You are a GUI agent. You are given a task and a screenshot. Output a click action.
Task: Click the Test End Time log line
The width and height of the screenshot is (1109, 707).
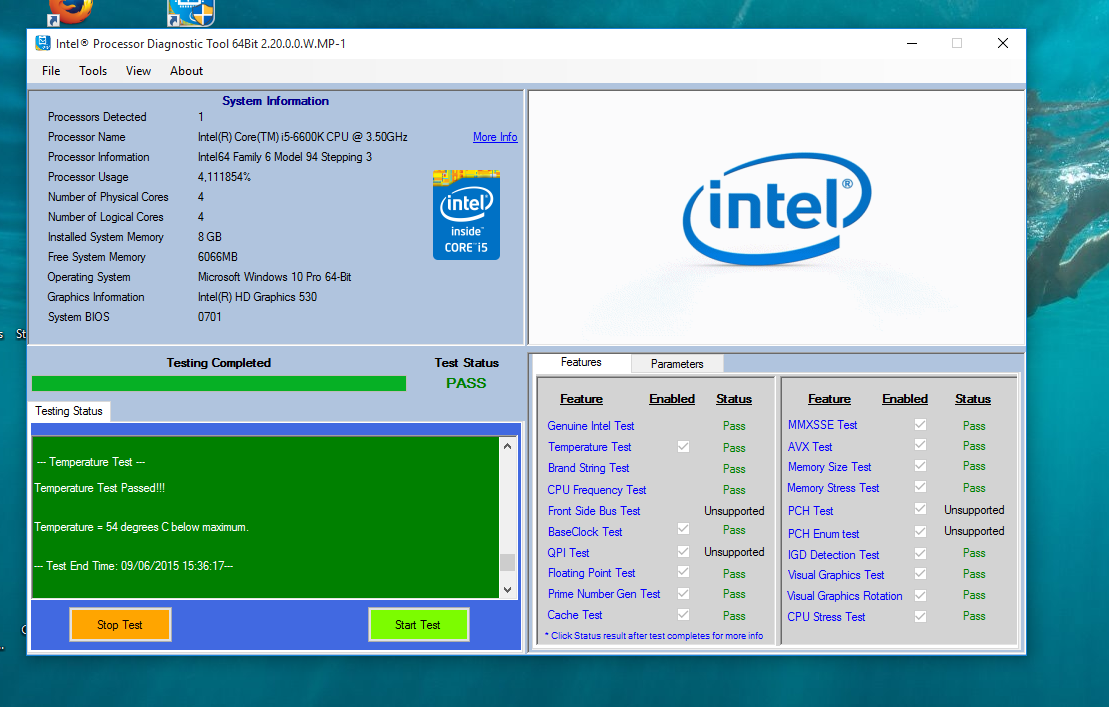click(x=134, y=566)
